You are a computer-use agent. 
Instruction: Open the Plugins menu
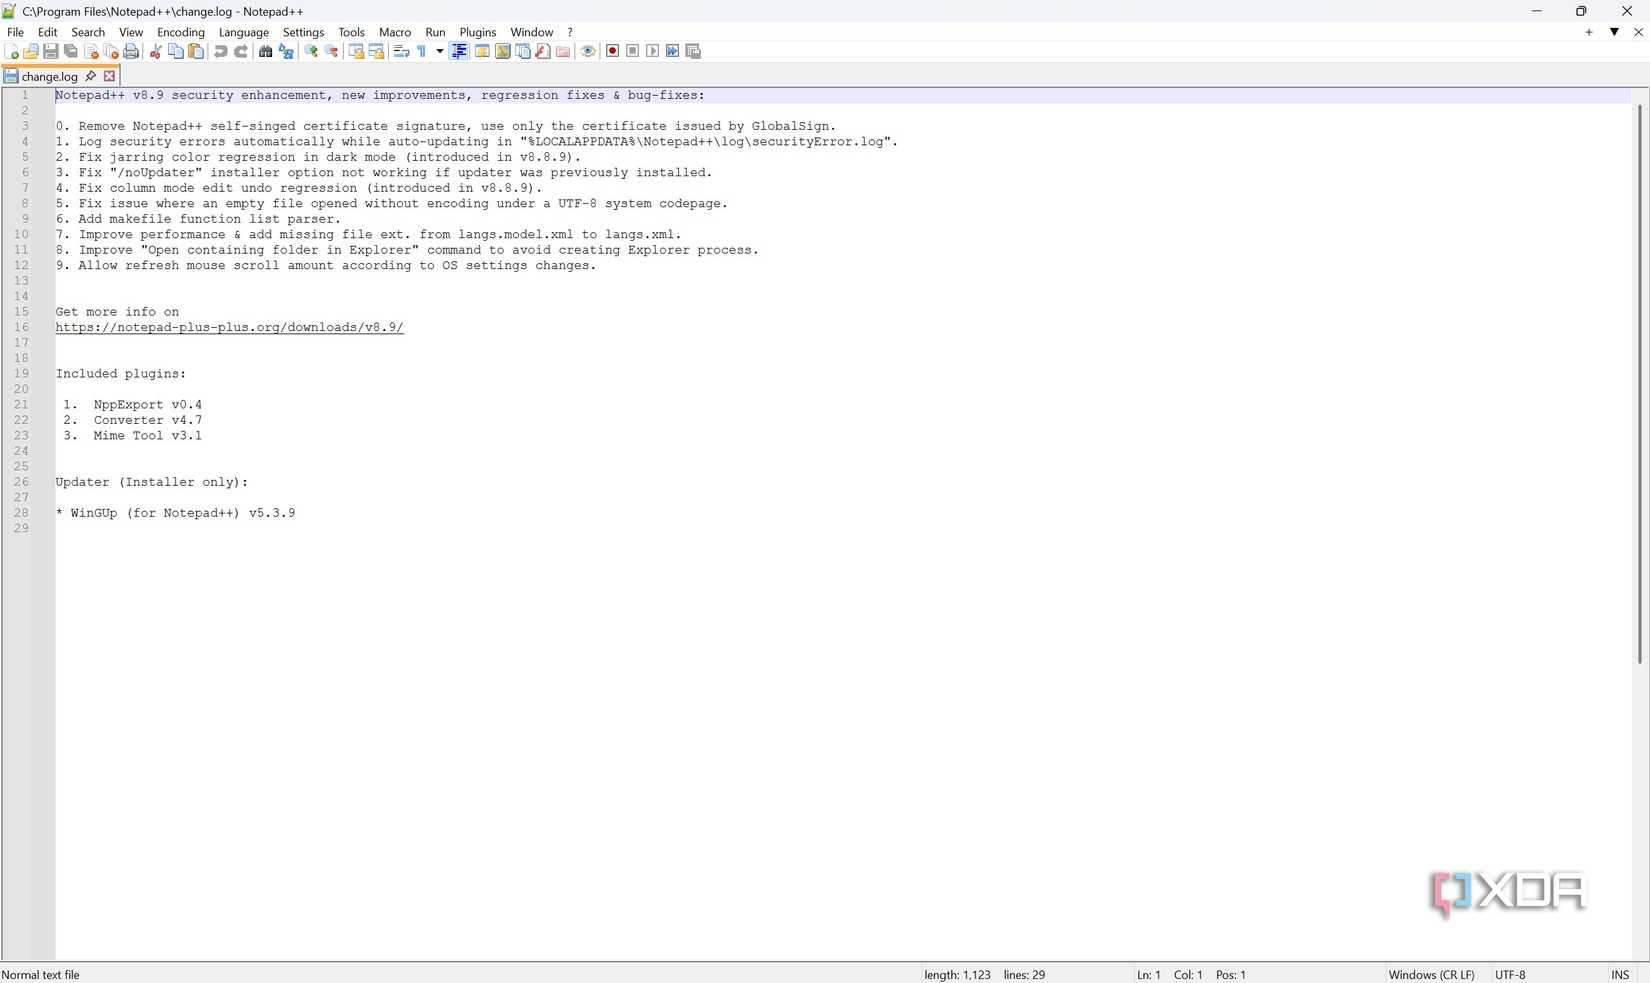[x=478, y=32]
